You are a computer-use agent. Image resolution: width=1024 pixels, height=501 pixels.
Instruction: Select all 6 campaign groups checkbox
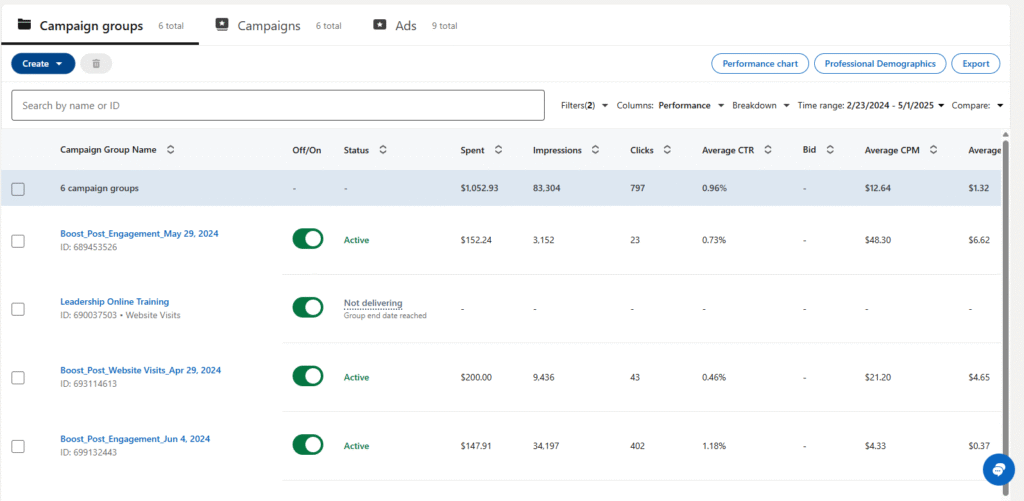click(18, 189)
